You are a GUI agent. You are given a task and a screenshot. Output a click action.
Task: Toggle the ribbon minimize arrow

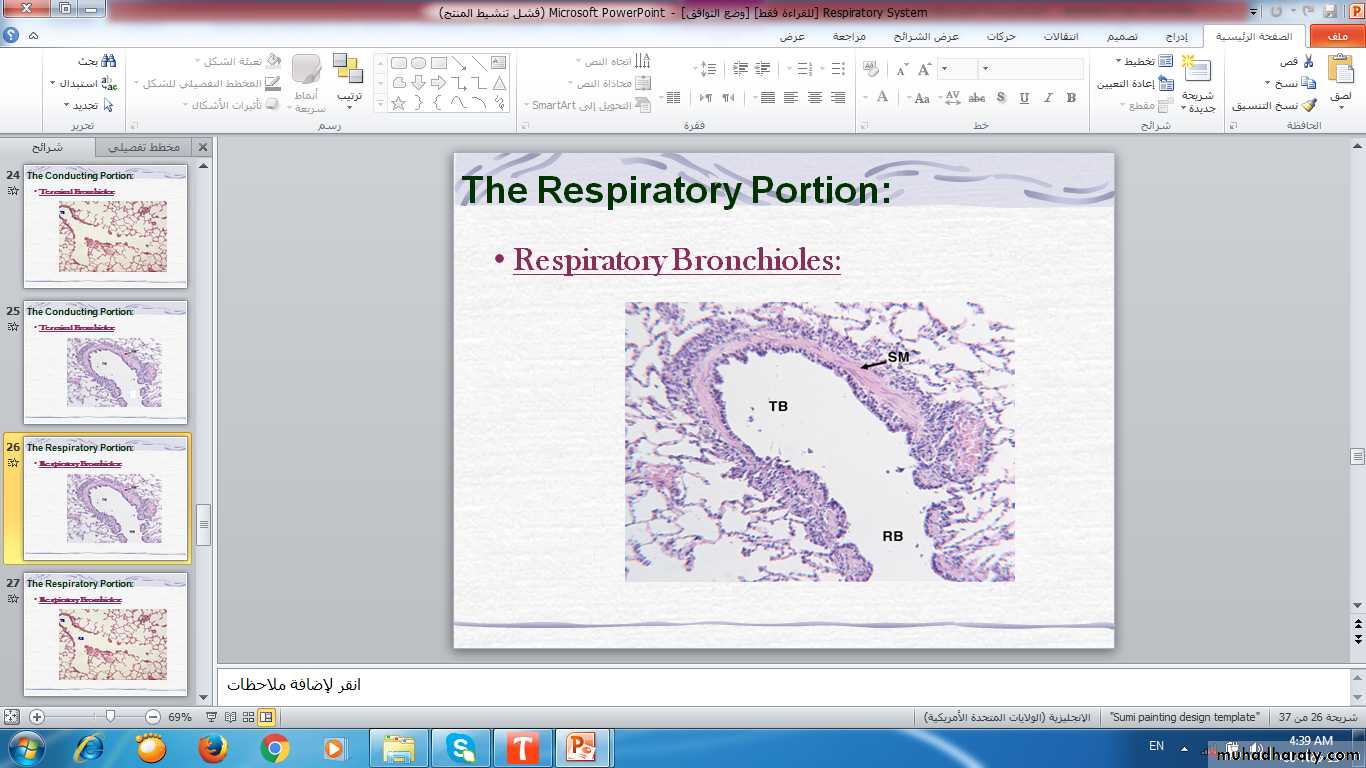pos(34,36)
